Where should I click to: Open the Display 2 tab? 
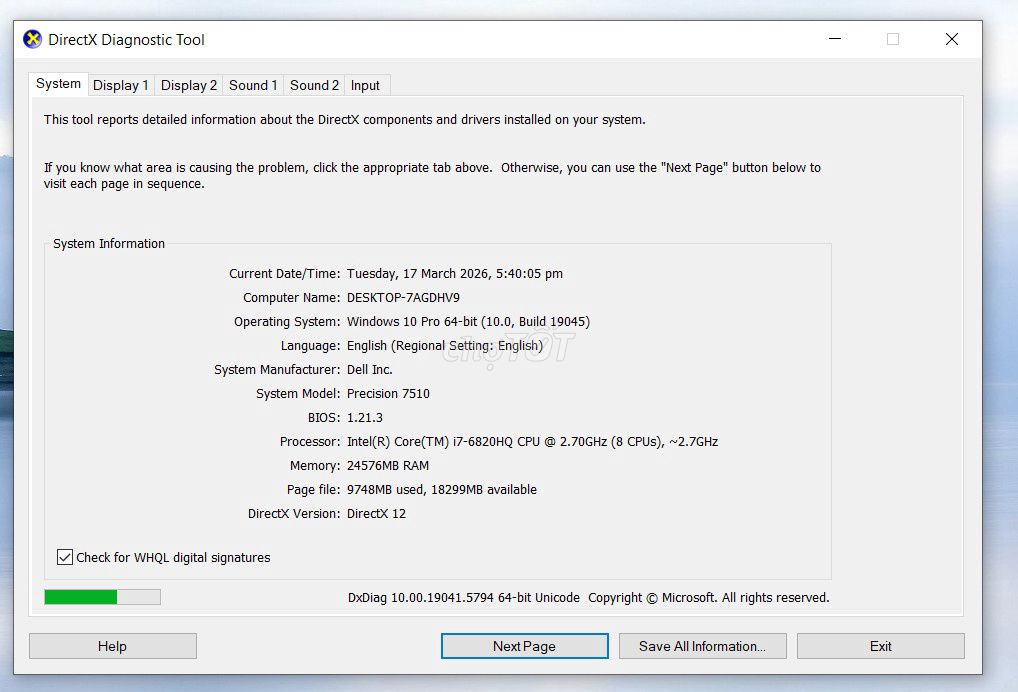coord(188,86)
